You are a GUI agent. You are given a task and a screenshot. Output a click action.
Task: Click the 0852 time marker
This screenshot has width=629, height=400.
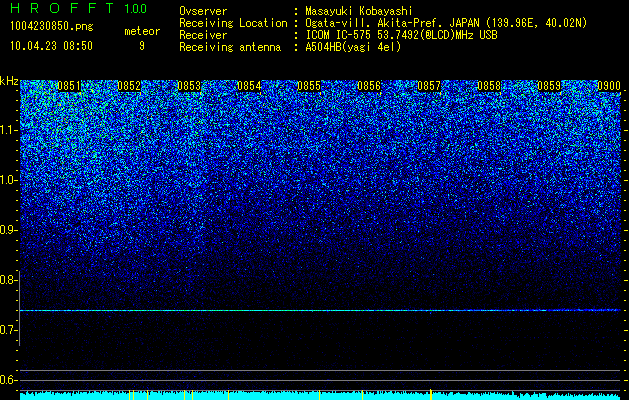coord(129,86)
